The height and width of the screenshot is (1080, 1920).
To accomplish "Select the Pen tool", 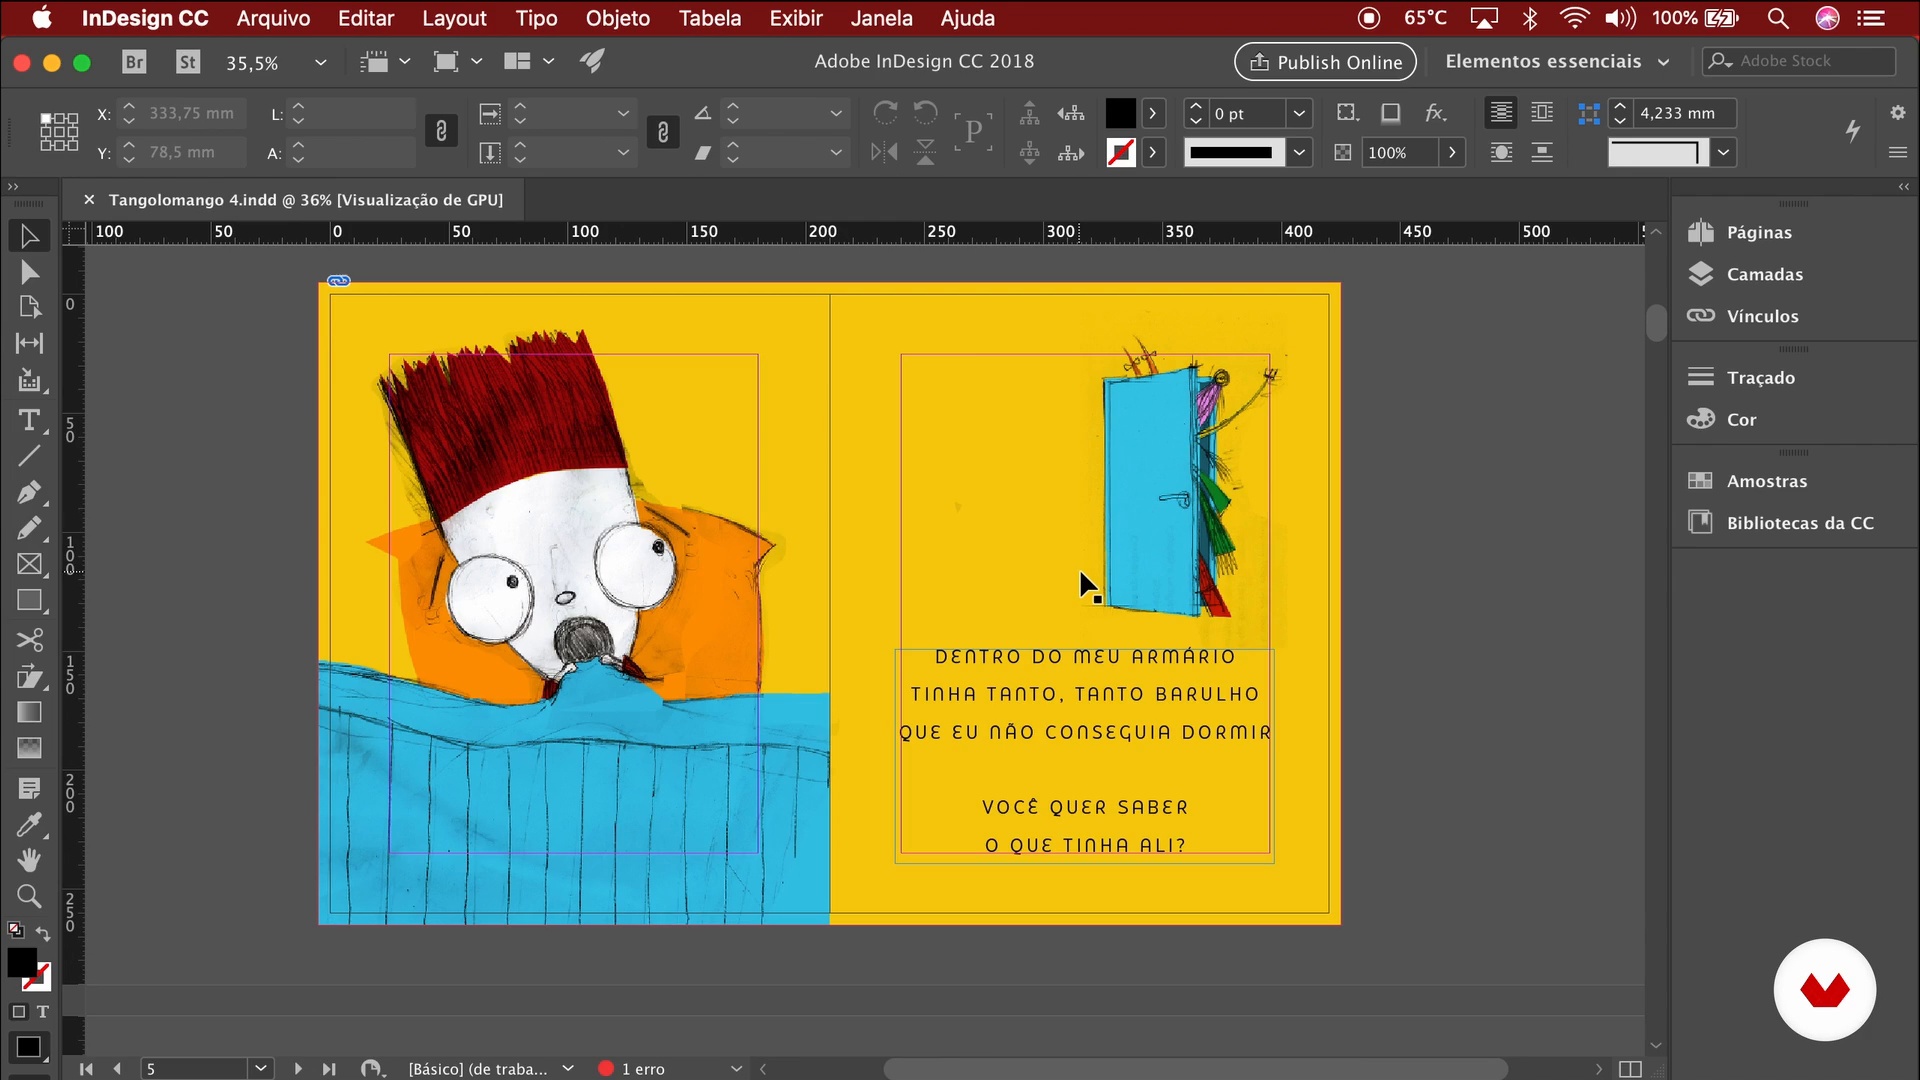I will (x=29, y=492).
